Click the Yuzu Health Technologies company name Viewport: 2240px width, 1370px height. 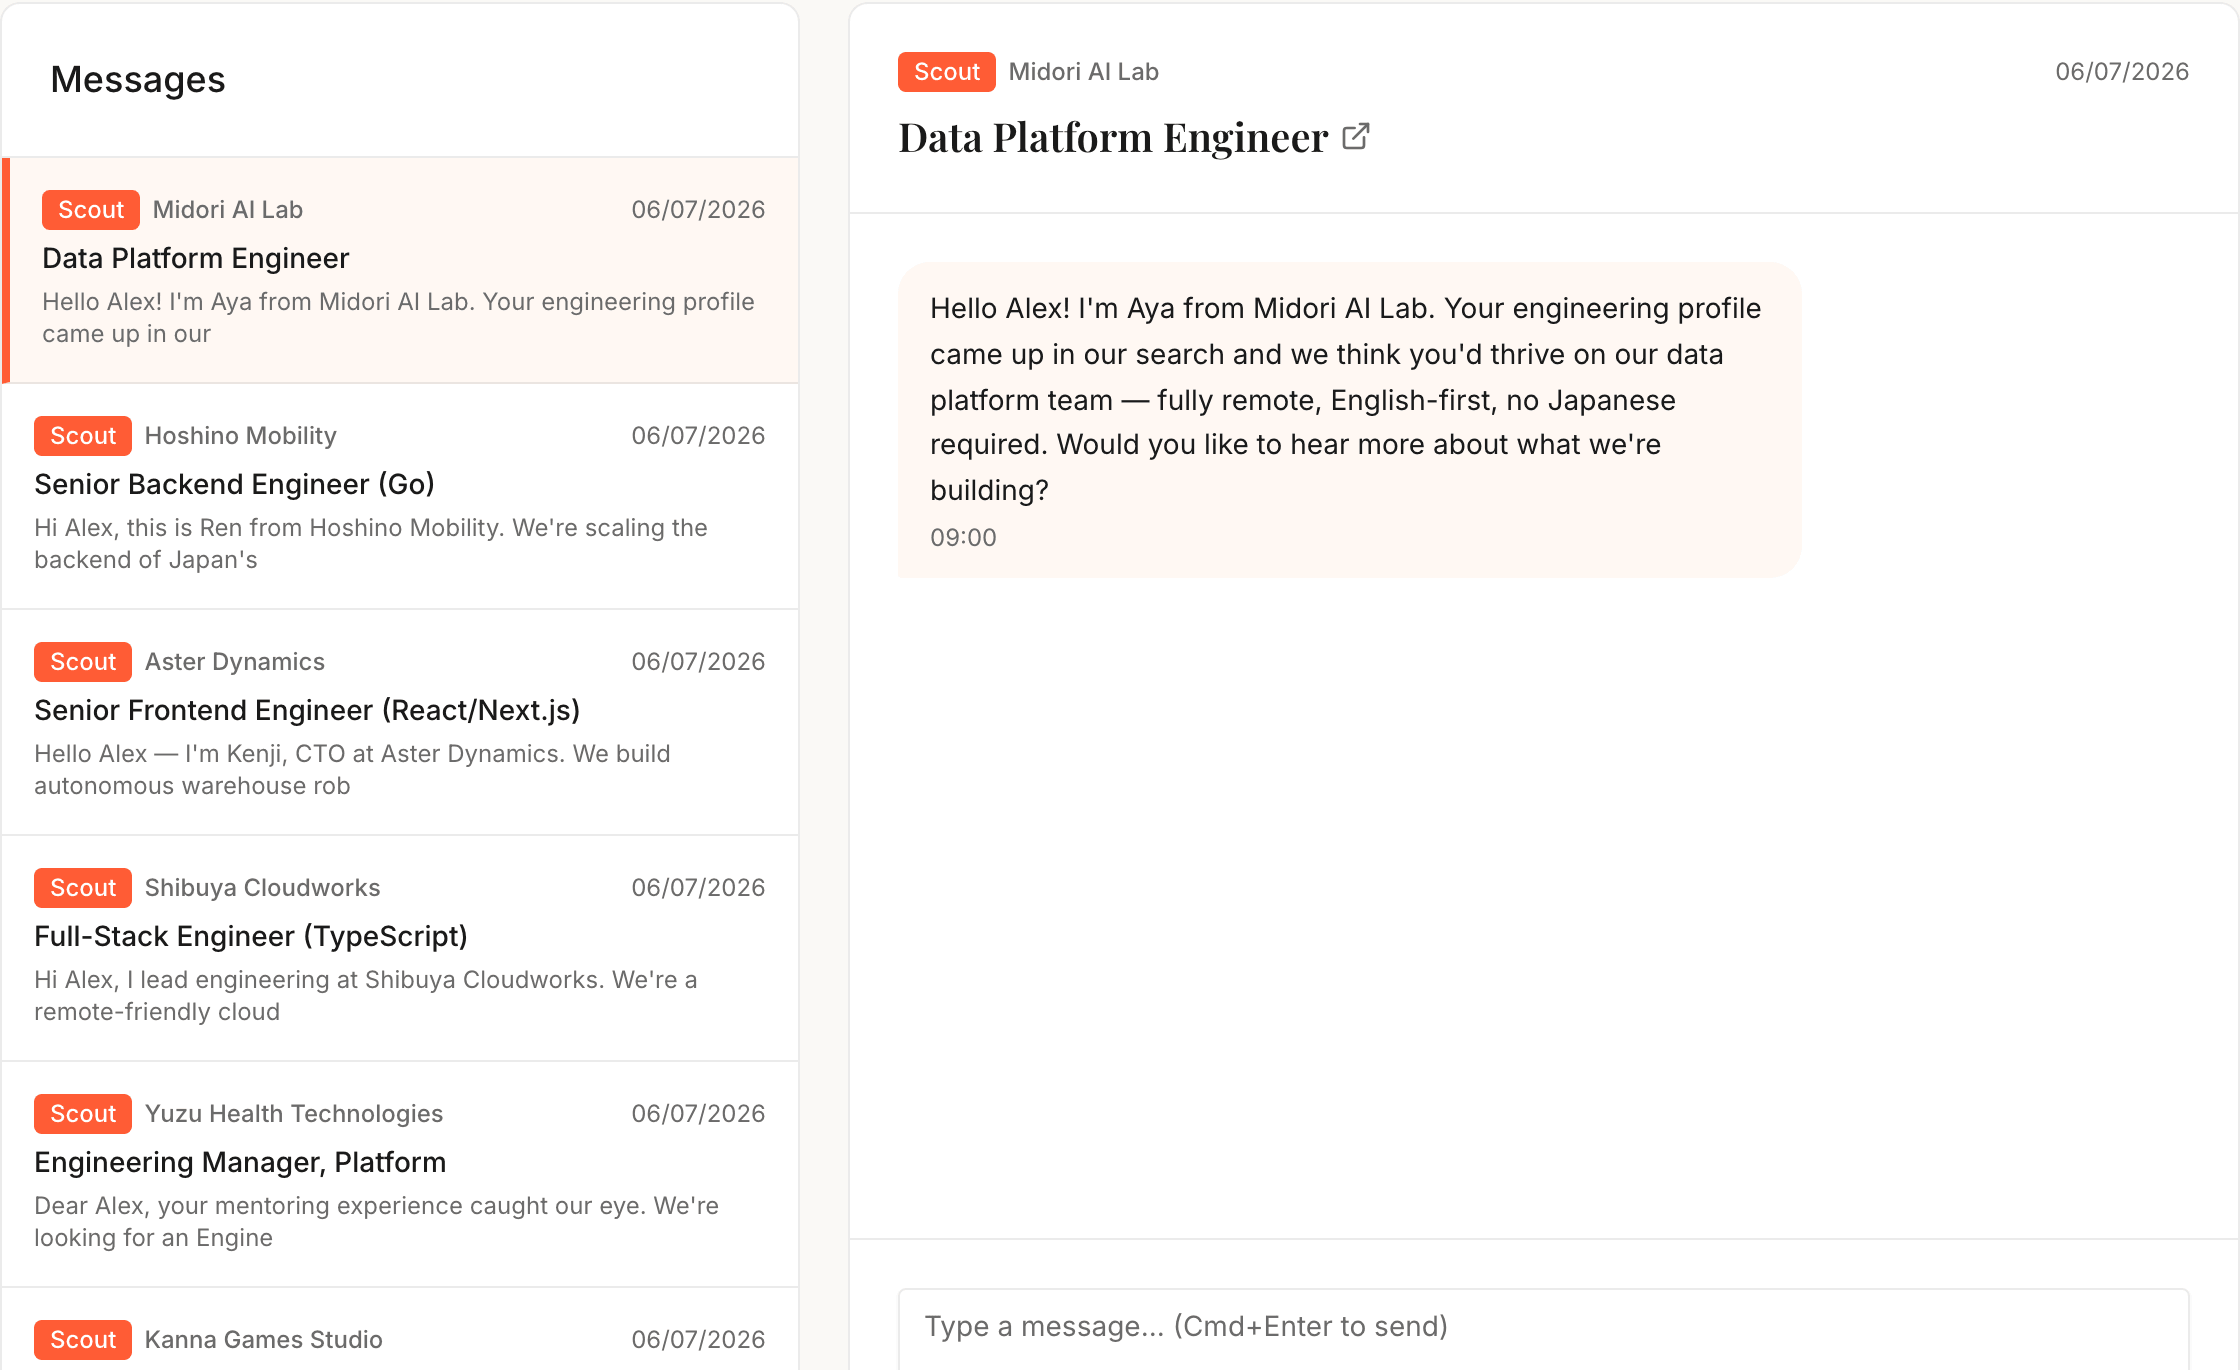coord(293,1114)
